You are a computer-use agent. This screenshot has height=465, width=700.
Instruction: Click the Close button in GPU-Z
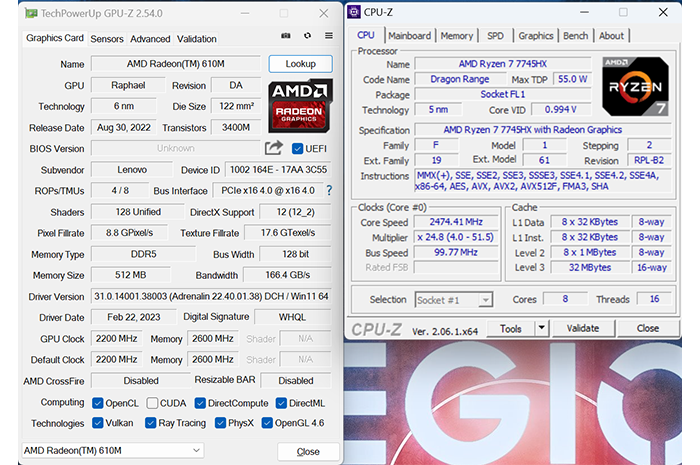click(x=308, y=452)
